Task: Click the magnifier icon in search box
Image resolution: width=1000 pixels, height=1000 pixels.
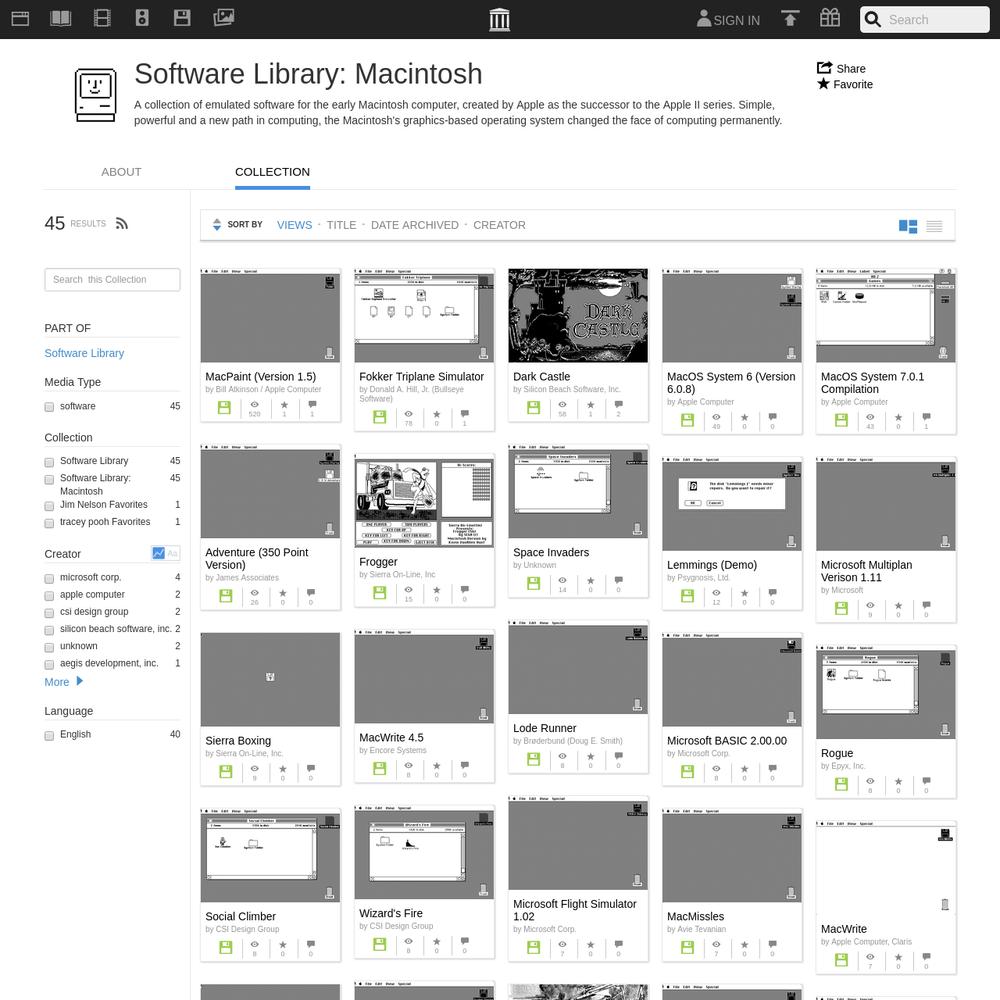Action: pyautogui.click(x=872, y=20)
